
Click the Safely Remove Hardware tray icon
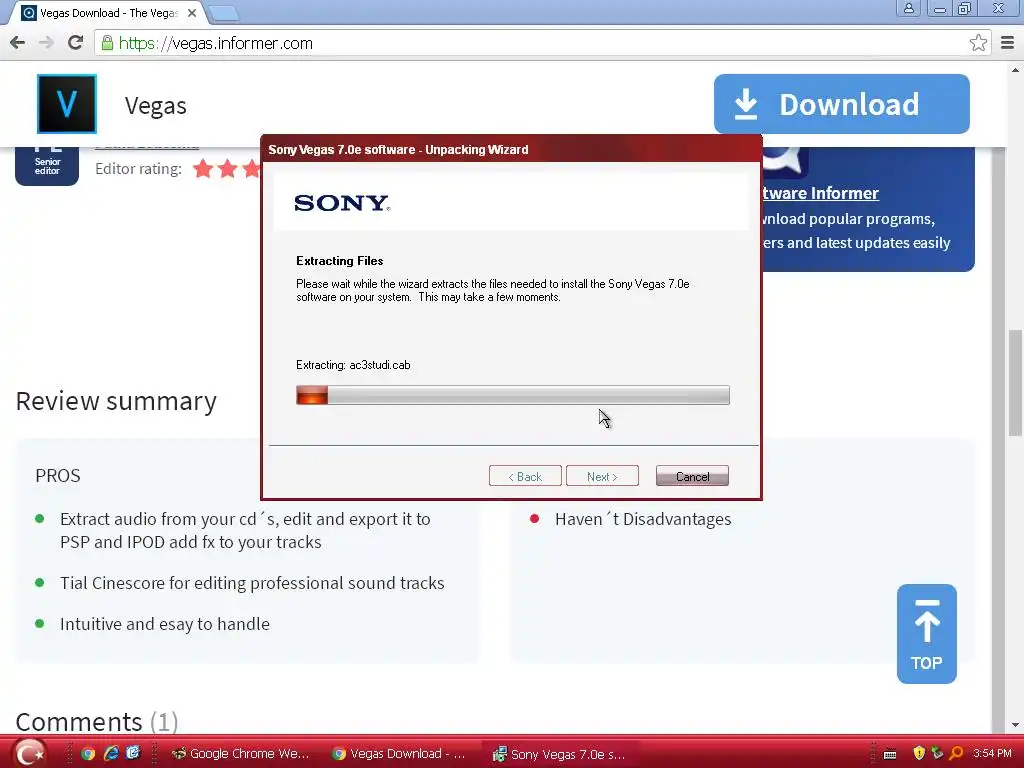(x=937, y=753)
